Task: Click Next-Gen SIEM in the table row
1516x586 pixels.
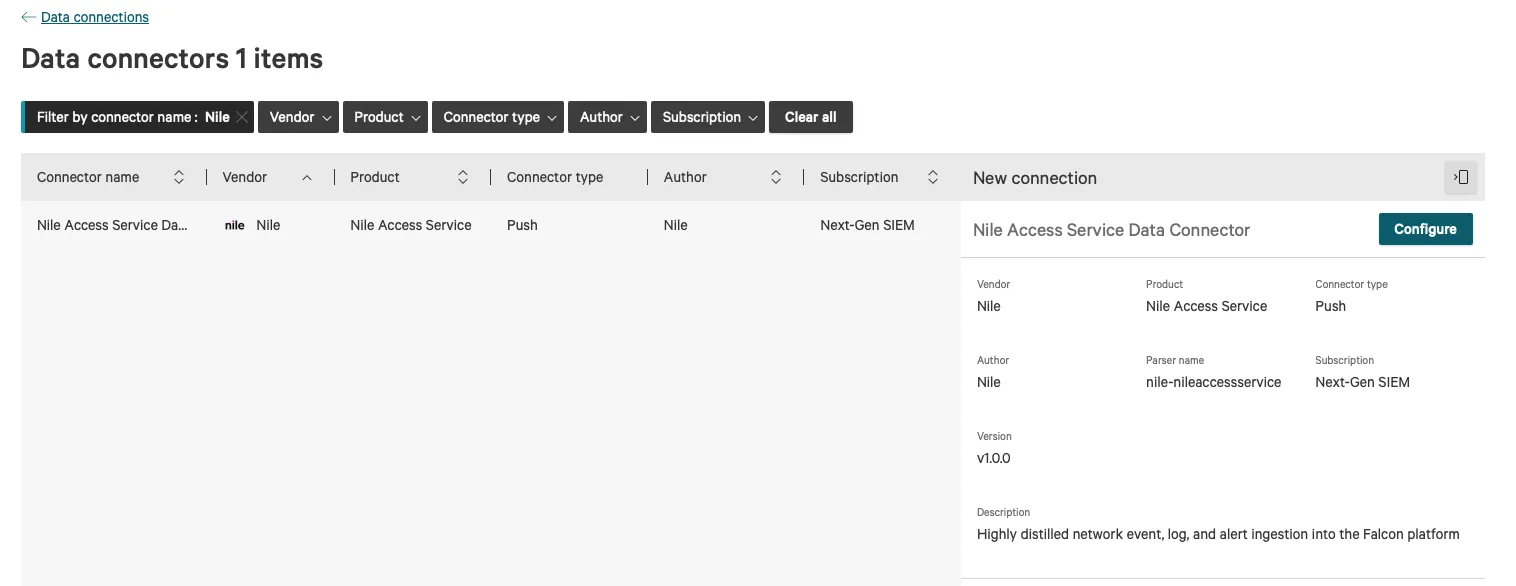Action: point(867,225)
